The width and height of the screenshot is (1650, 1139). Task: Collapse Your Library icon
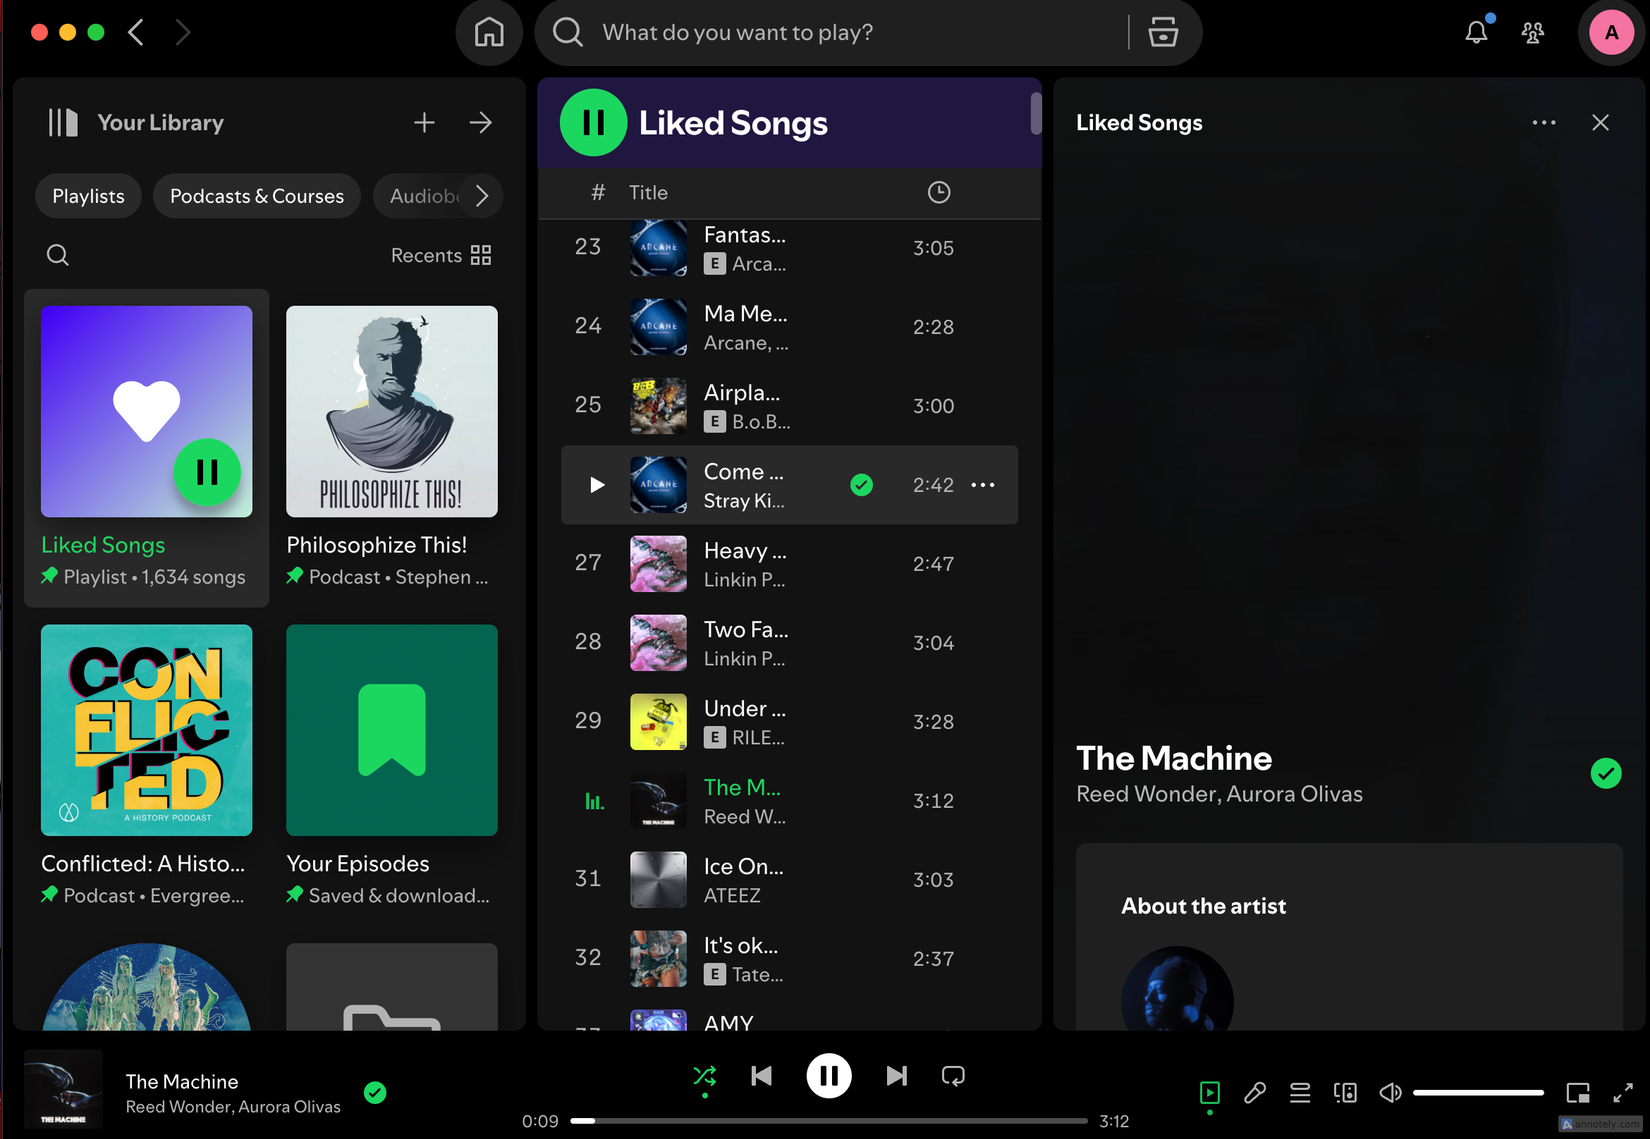tap(62, 123)
